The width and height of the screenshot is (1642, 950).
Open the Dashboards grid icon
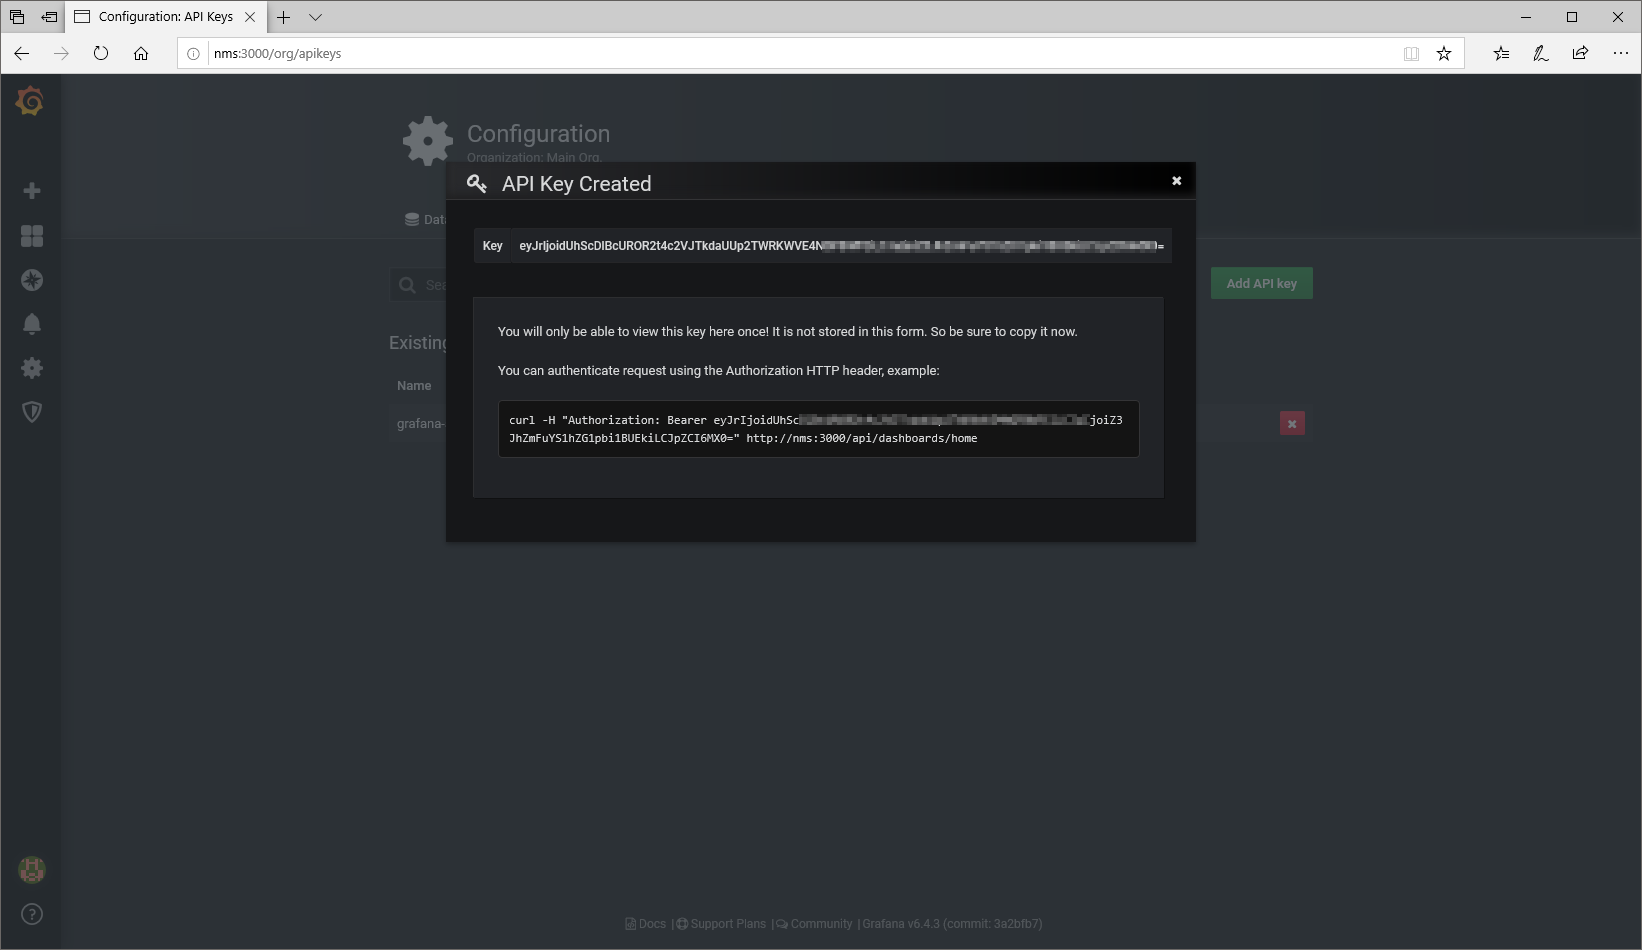click(x=32, y=236)
